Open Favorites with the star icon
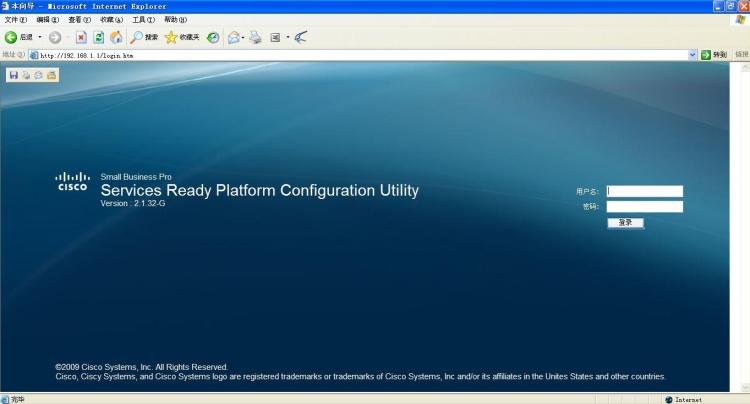 pos(171,37)
